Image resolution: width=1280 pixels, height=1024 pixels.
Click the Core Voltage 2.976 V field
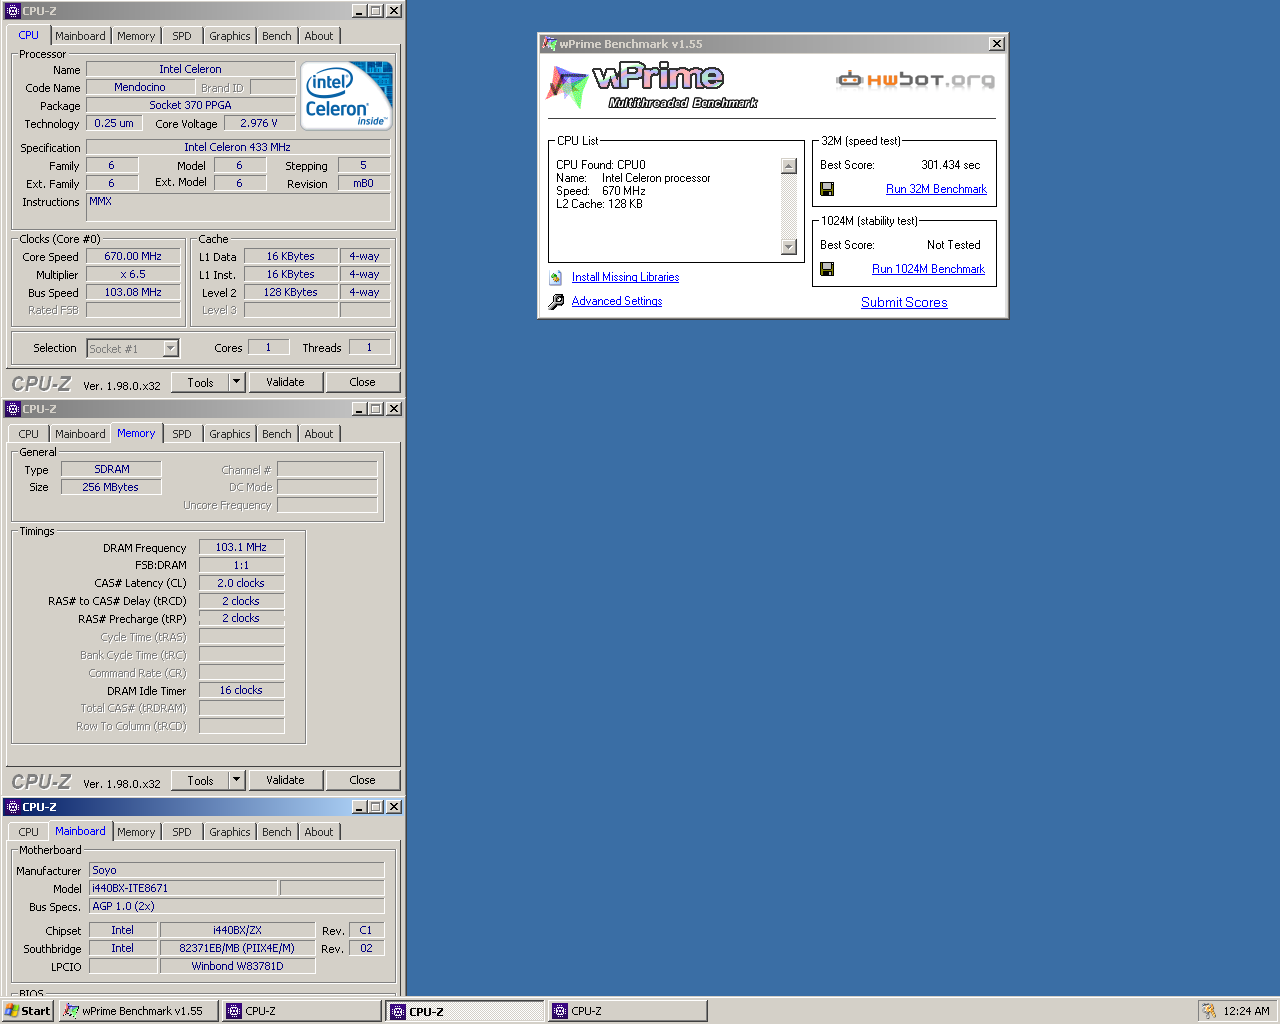(x=259, y=123)
